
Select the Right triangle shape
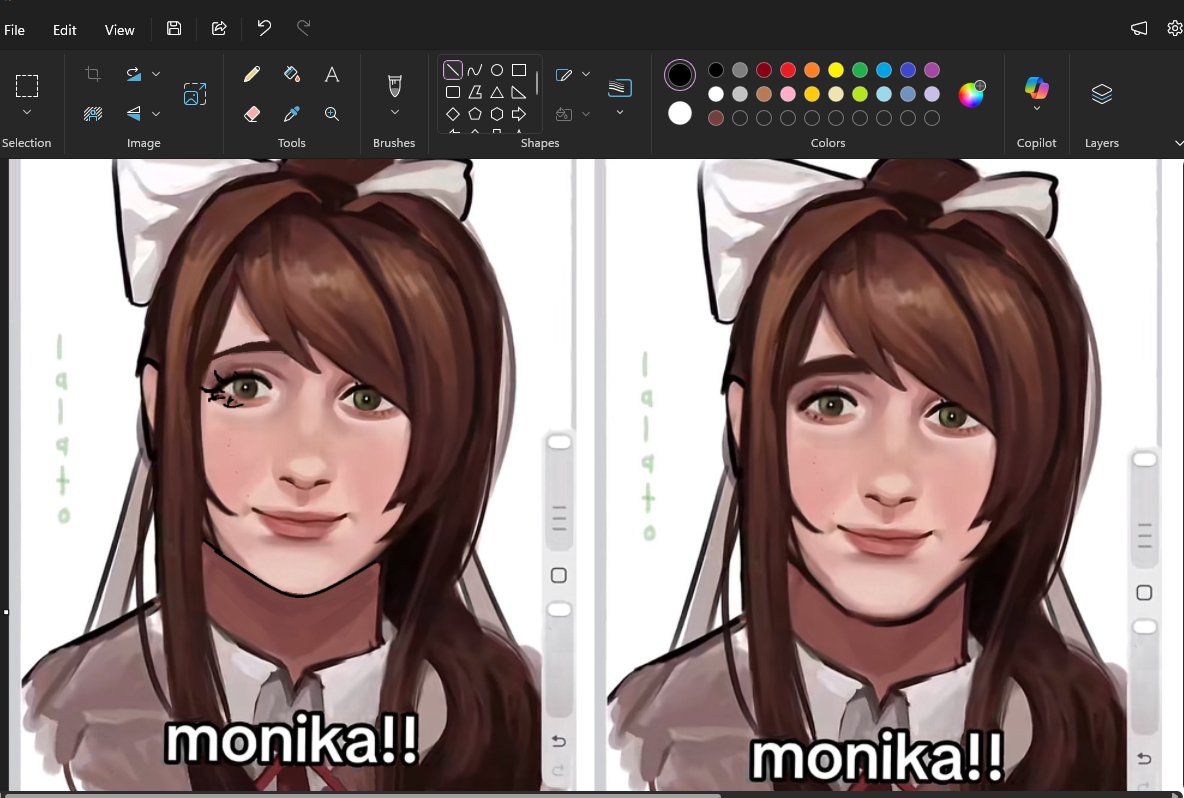pos(519,92)
